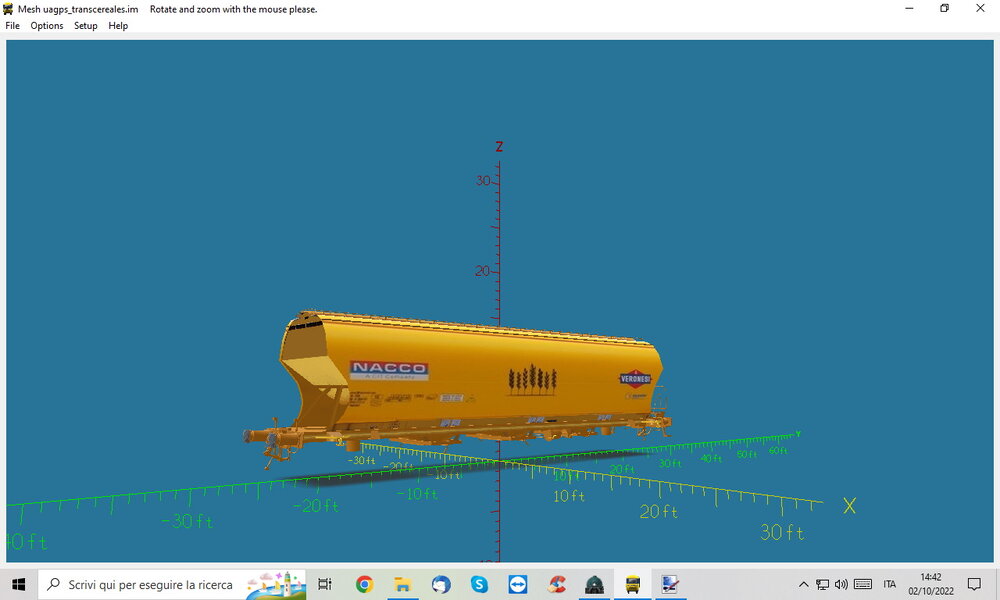Click the mesh viewer icon in the title bar

point(8,9)
